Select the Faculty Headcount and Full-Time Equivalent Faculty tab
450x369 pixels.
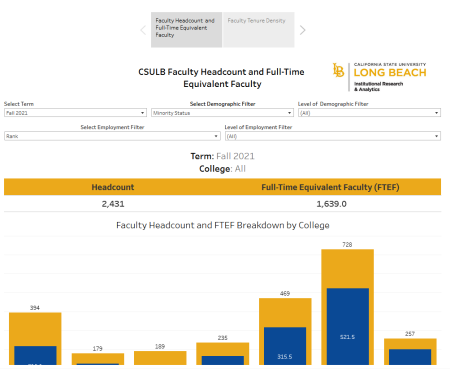(x=186, y=30)
